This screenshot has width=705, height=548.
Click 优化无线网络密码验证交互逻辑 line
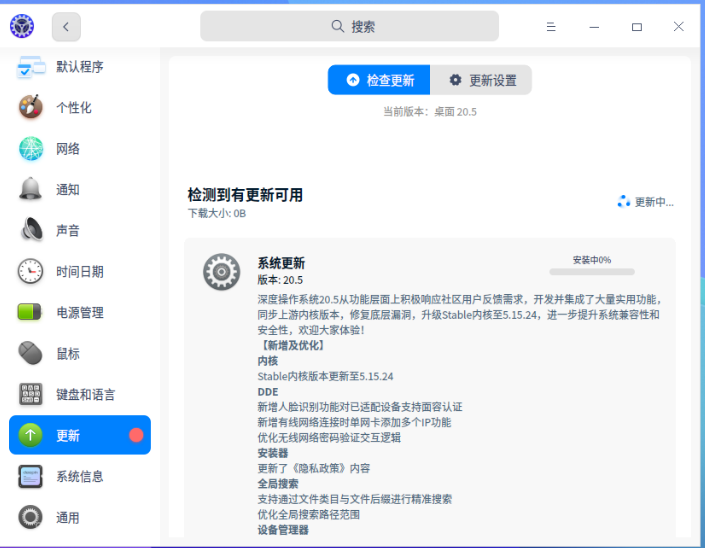[329, 438]
